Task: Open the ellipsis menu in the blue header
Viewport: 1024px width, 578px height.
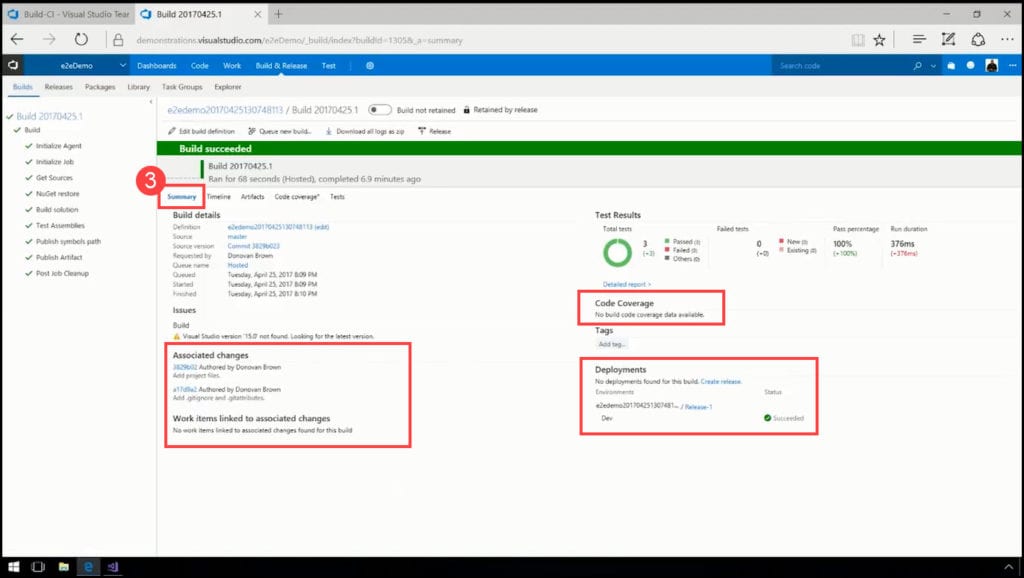Action: 1012,66
